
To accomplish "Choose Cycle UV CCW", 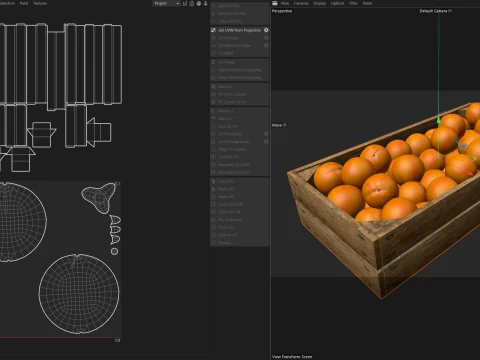I will [x=240, y=204].
